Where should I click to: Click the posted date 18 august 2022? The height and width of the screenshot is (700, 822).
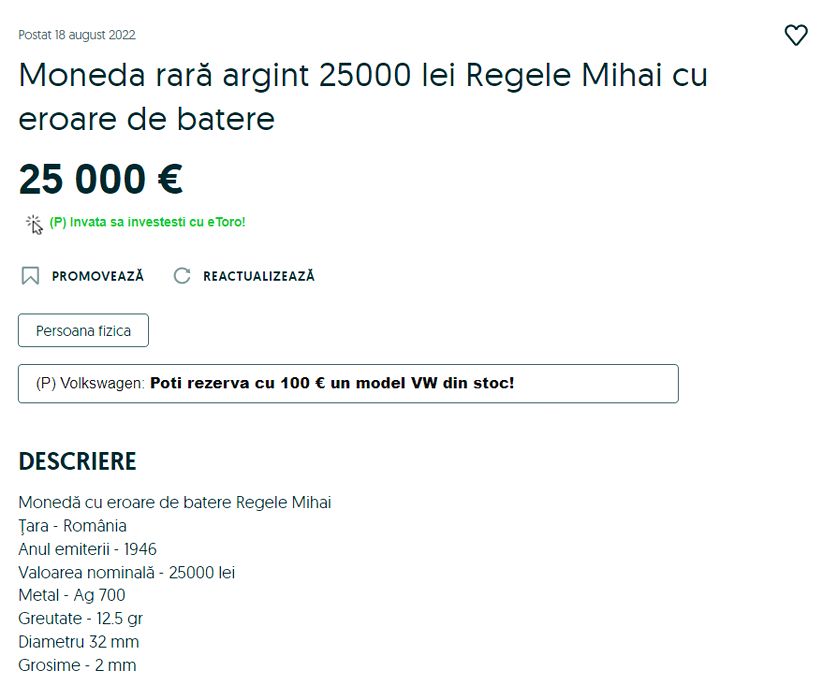77,35
